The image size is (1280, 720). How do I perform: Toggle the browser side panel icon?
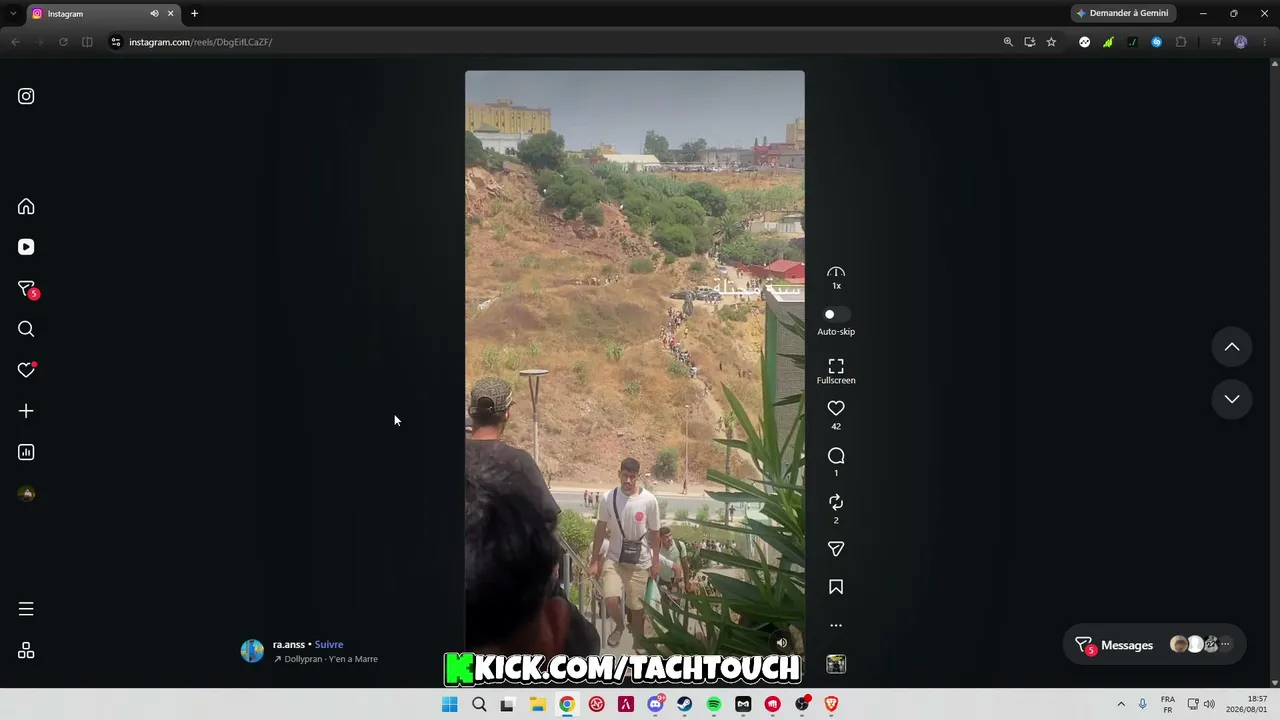tap(87, 42)
